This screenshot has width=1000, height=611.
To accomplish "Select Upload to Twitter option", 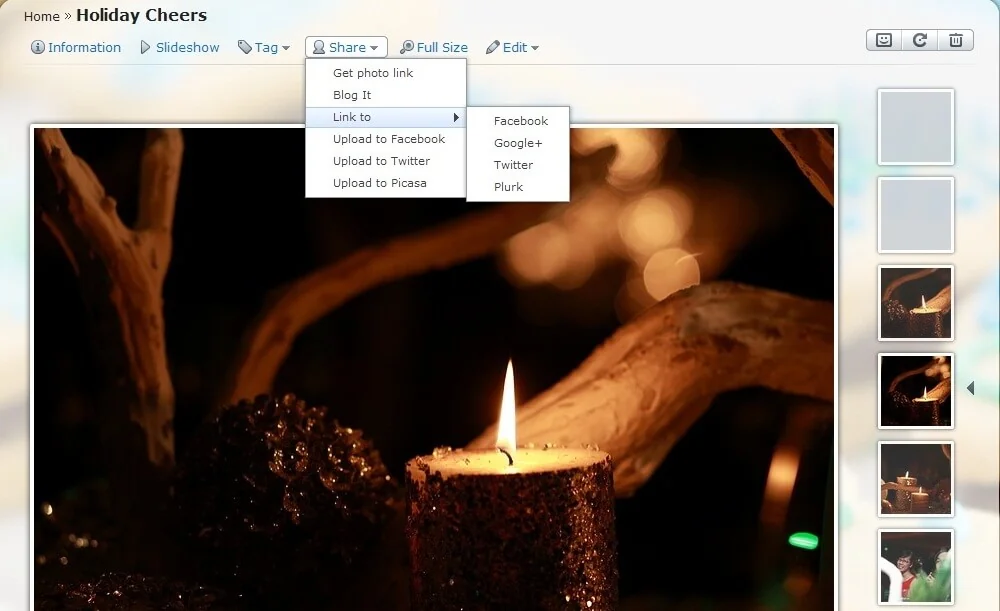I will pyautogui.click(x=381, y=161).
